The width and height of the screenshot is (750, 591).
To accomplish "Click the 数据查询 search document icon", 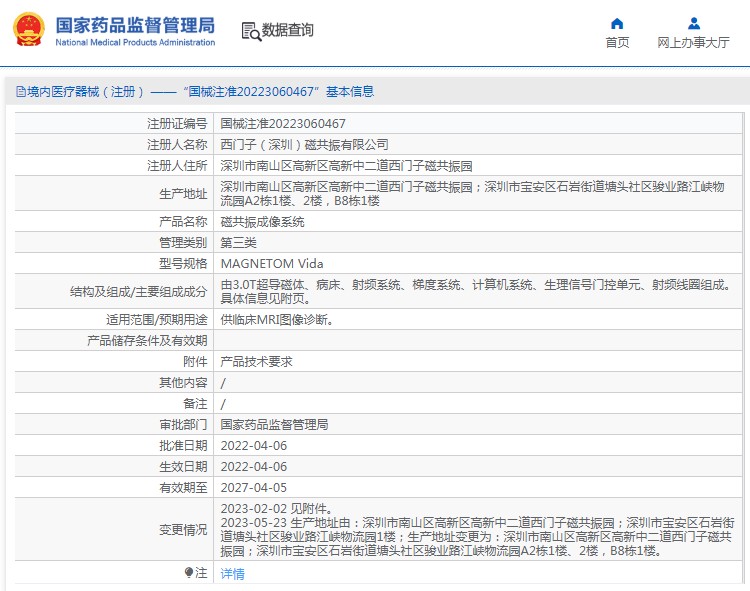I will (251, 31).
